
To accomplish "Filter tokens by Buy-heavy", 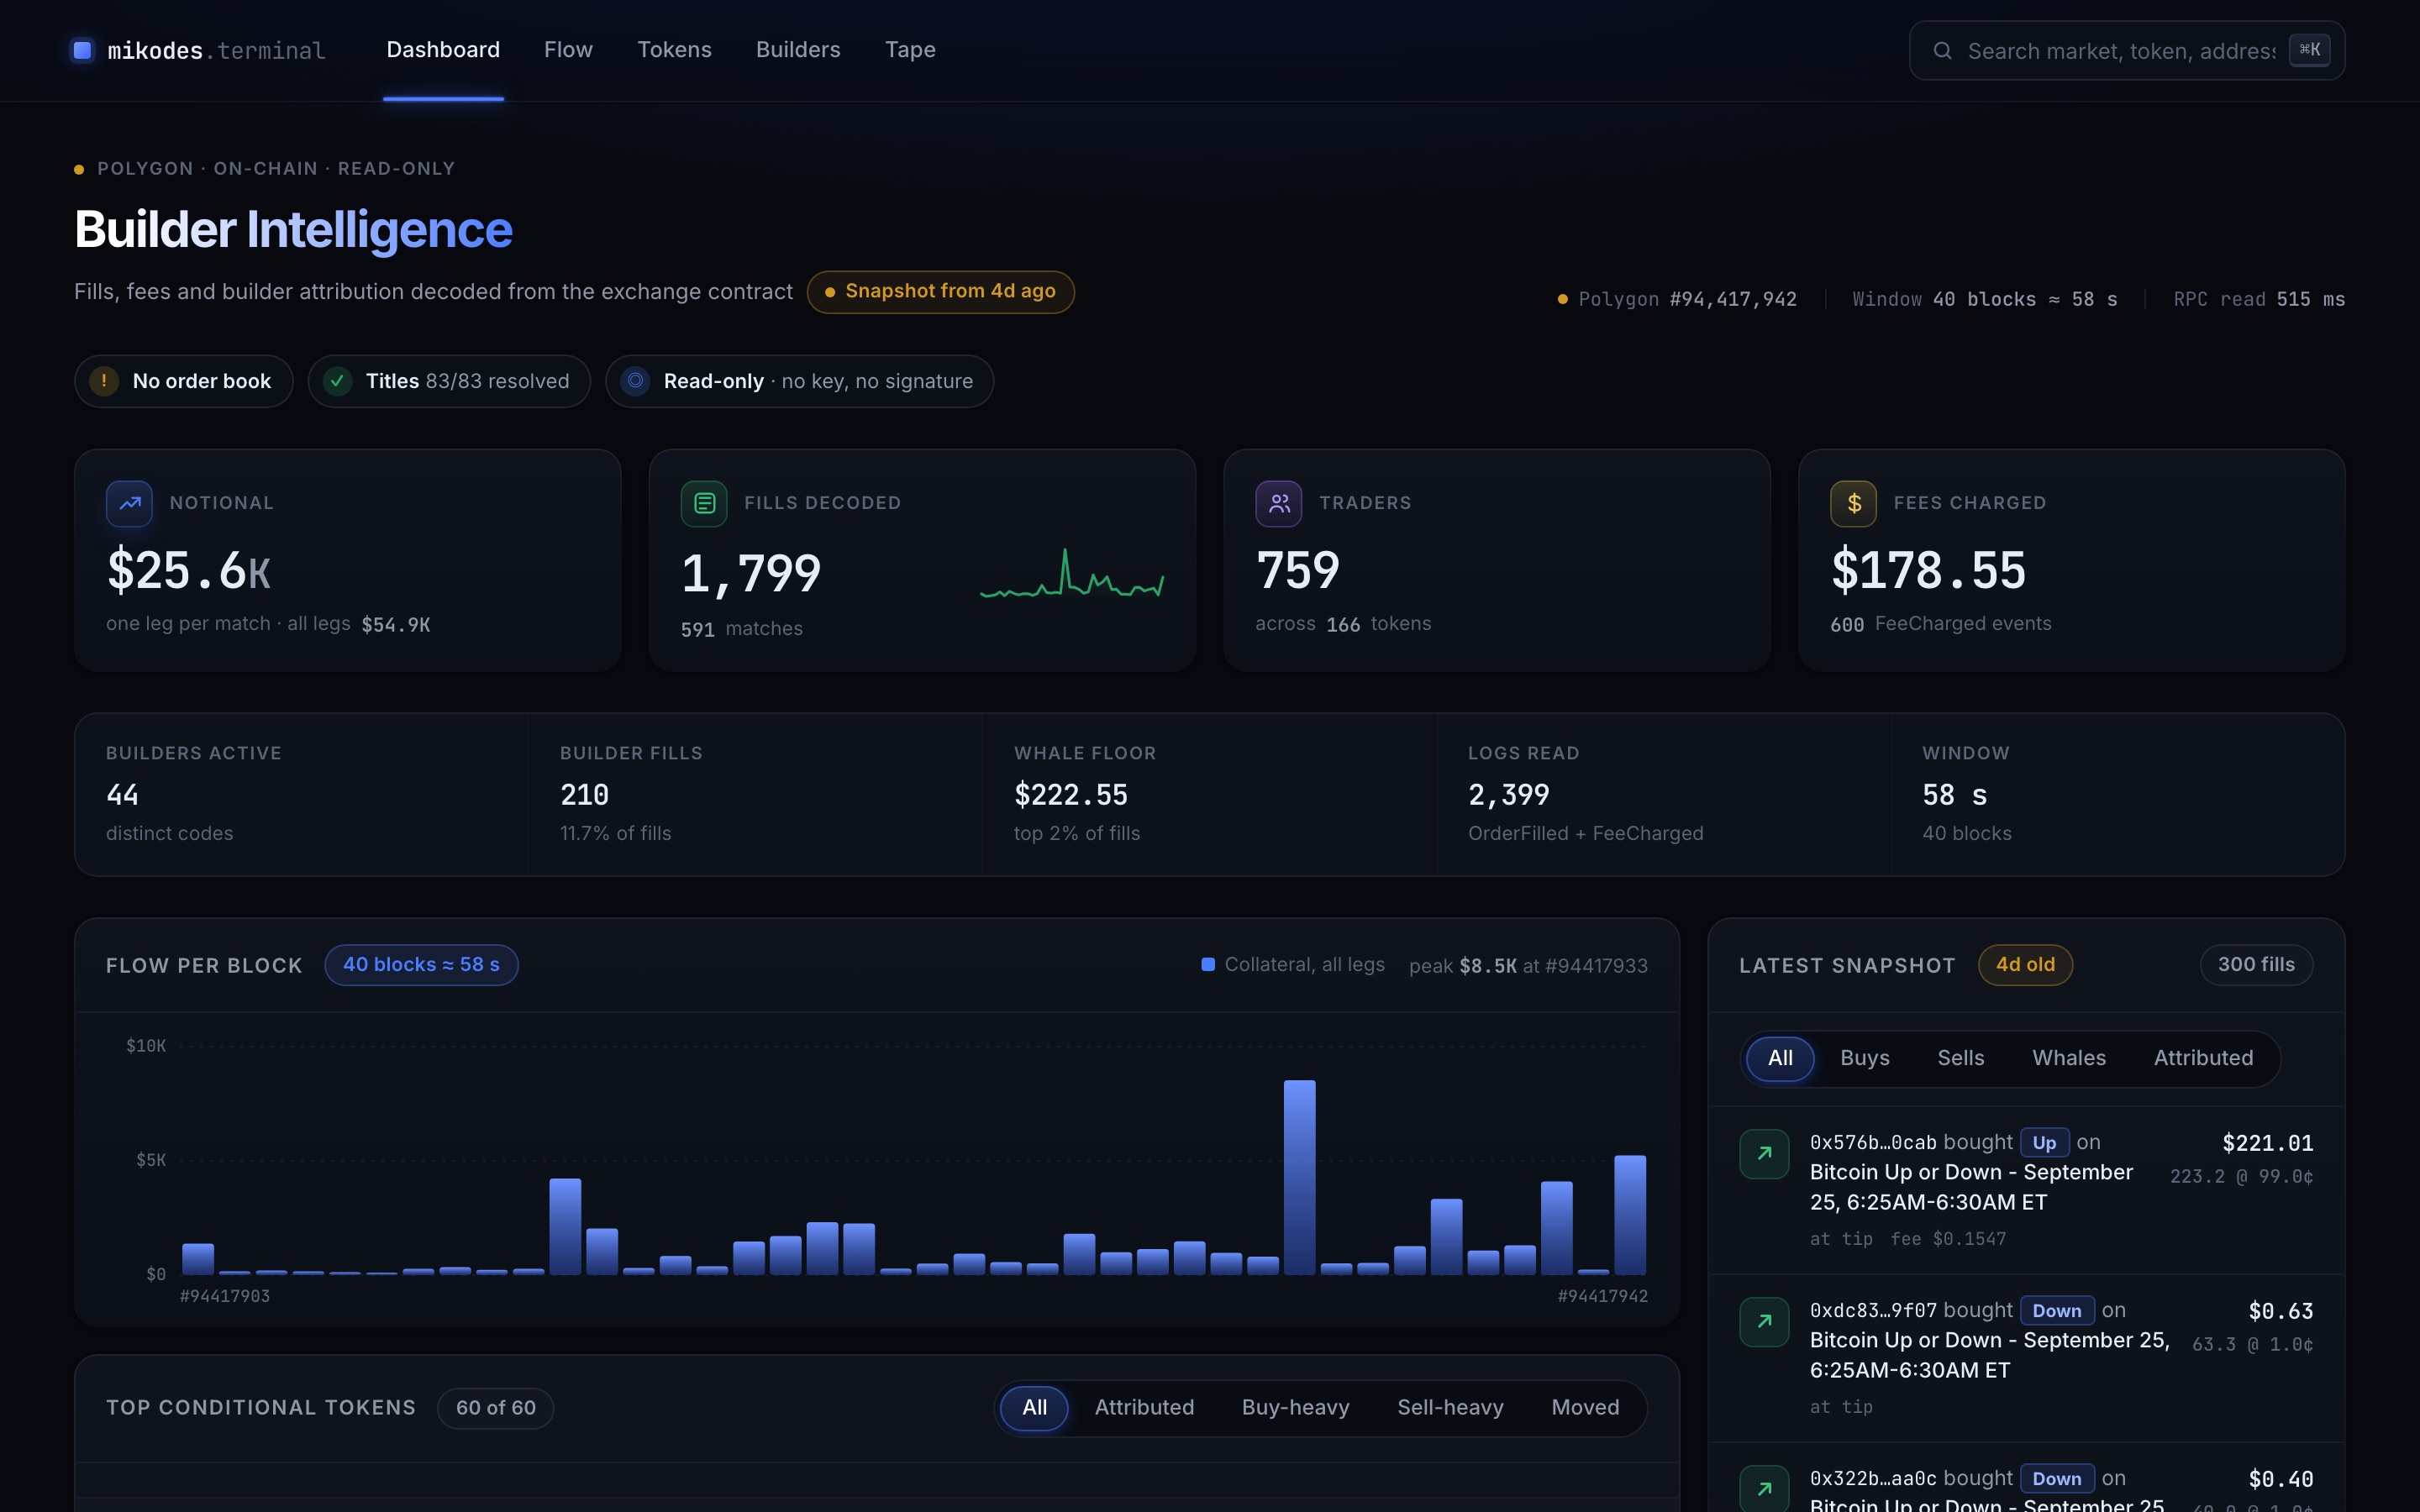I will [1296, 1408].
